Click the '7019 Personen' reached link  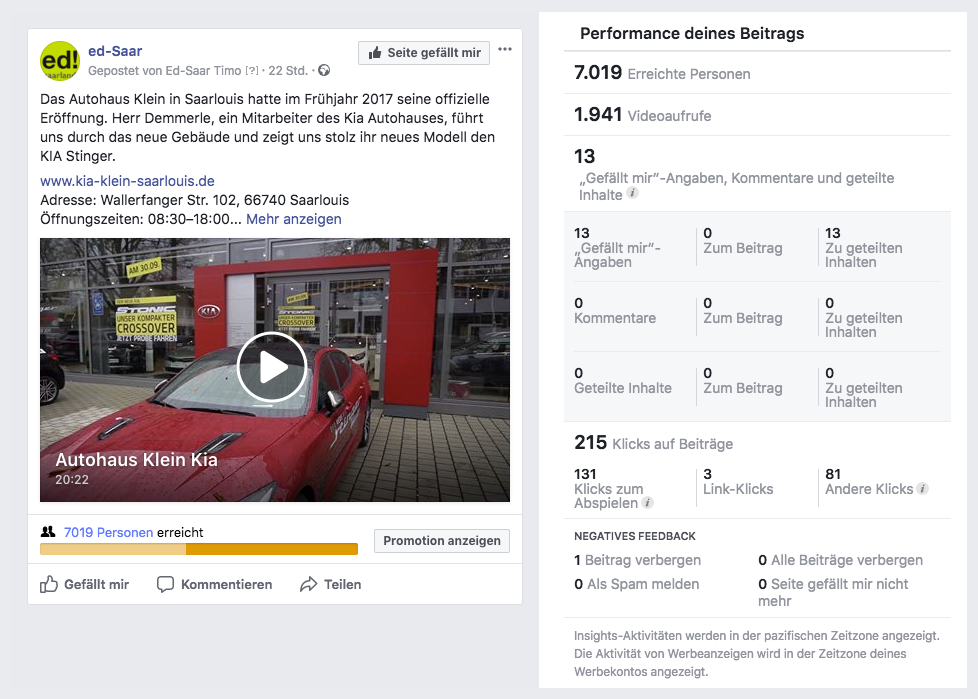click(x=109, y=533)
